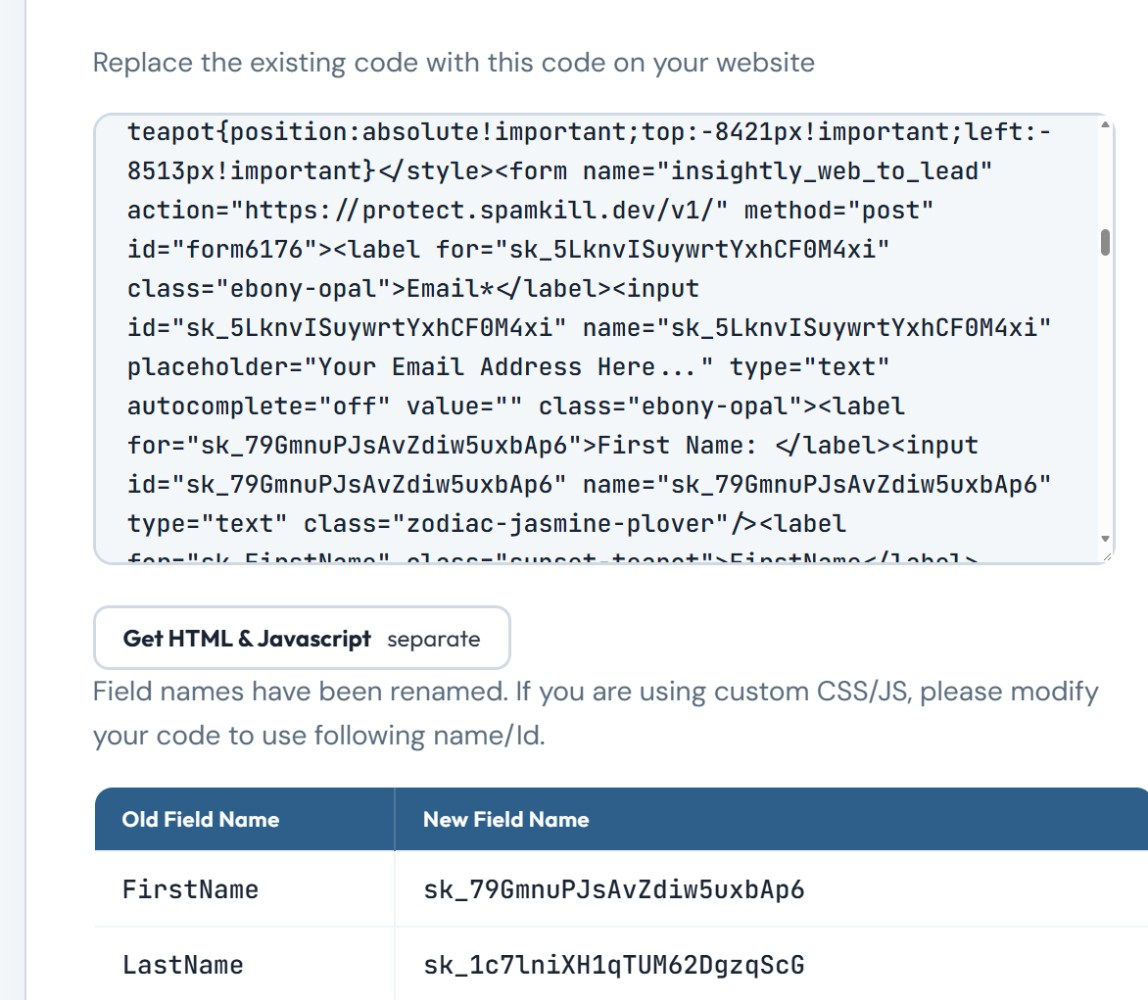Click the code box scrollbar up arrow
The width and height of the screenshot is (1148, 1000).
[x=1105, y=125]
